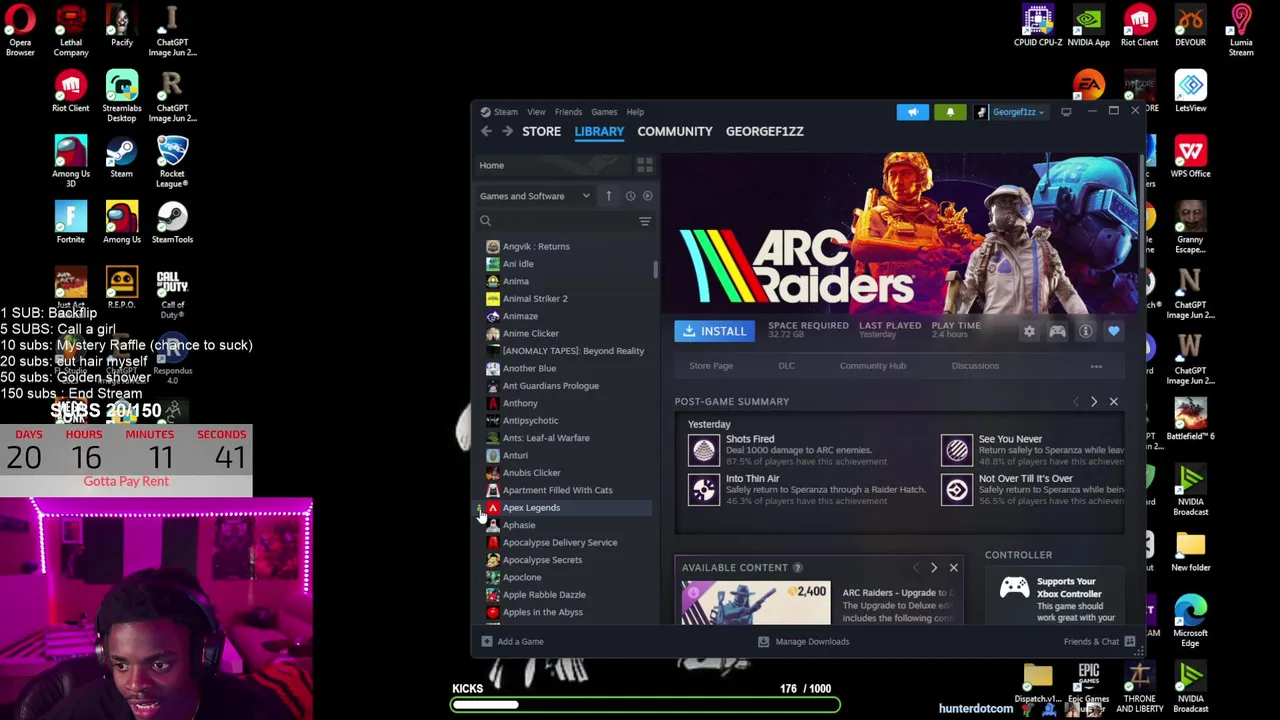Go to the STORE tab

pyautogui.click(x=541, y=131)
